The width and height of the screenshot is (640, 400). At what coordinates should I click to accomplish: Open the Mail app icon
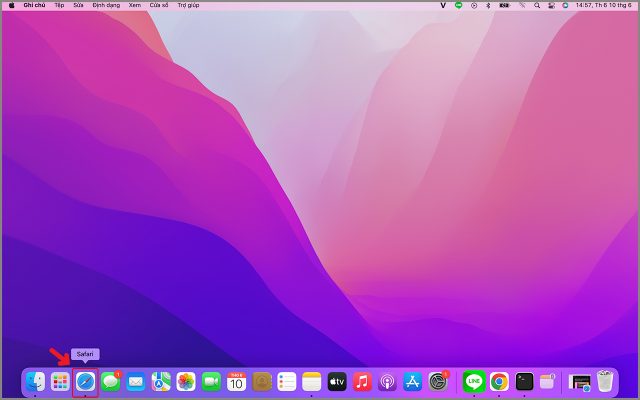pyautogui.click(x=135, y=381)
